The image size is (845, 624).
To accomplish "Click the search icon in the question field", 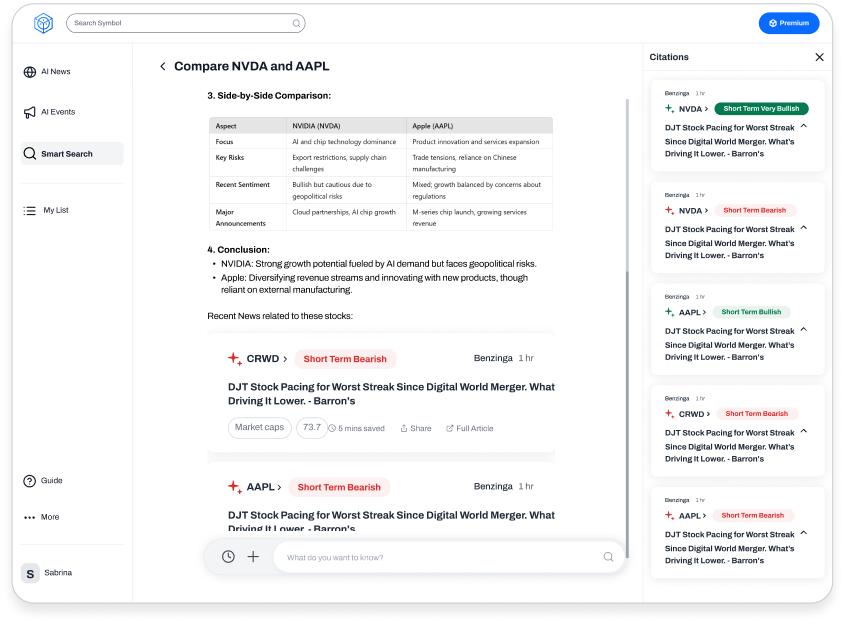I will 608,557.
